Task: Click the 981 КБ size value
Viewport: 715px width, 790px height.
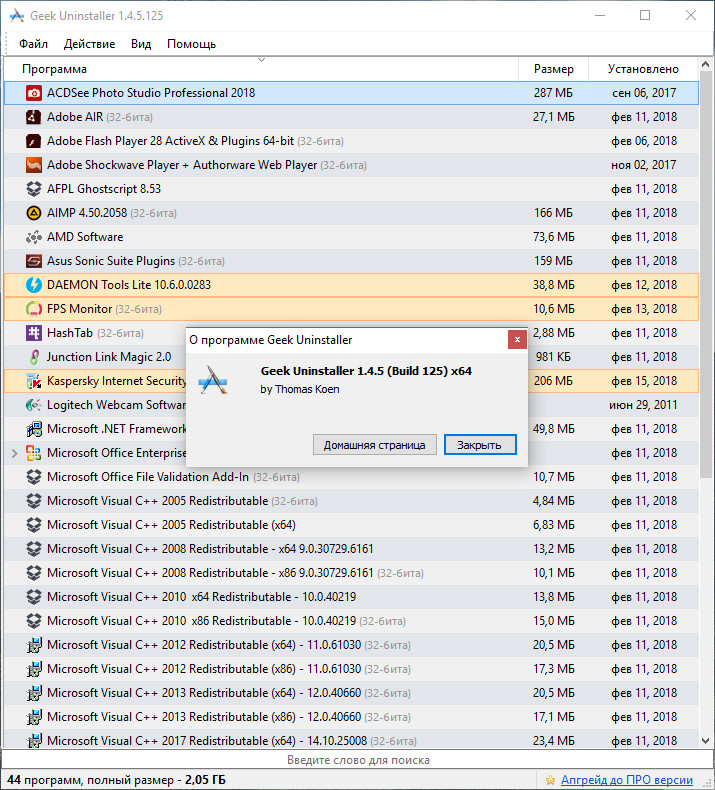Action: 553,357
